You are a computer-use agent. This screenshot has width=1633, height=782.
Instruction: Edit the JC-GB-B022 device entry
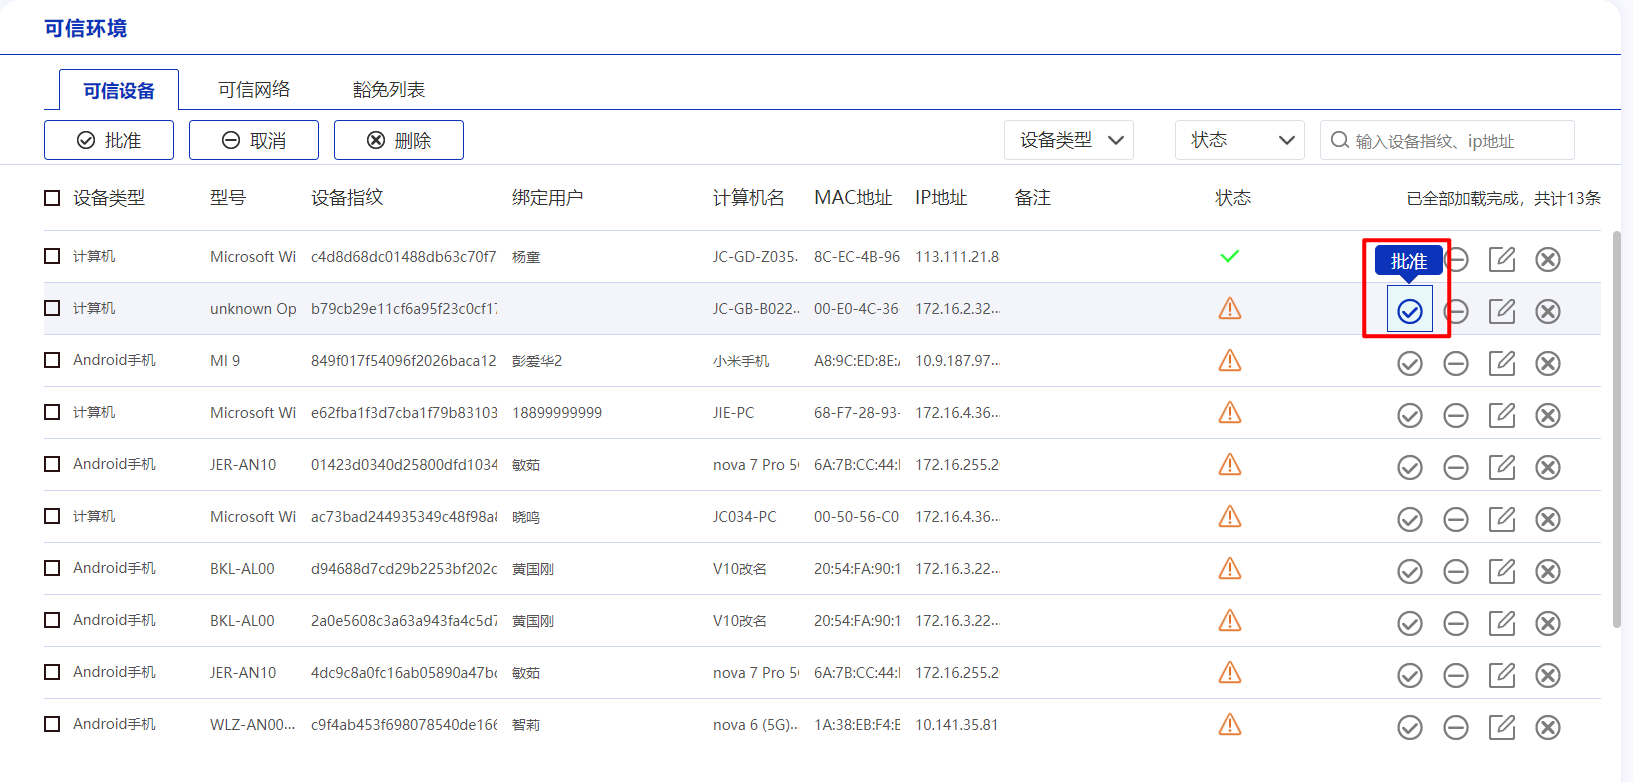pos(1502,311)
